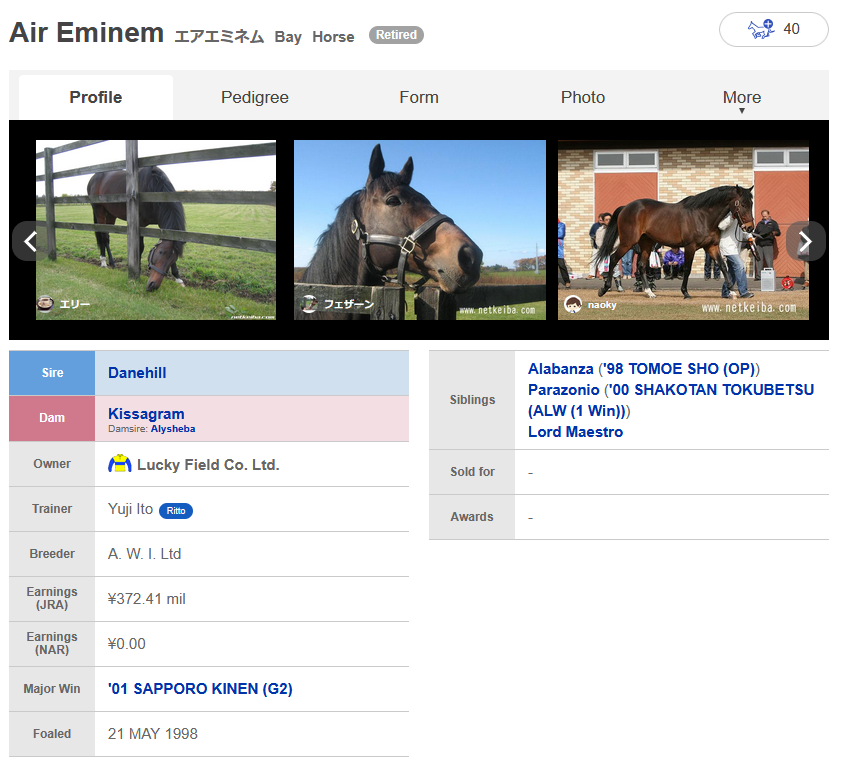Click the Lucky Field owner silks icon
The height and width of the screenshot is (761, 853).
120,464
